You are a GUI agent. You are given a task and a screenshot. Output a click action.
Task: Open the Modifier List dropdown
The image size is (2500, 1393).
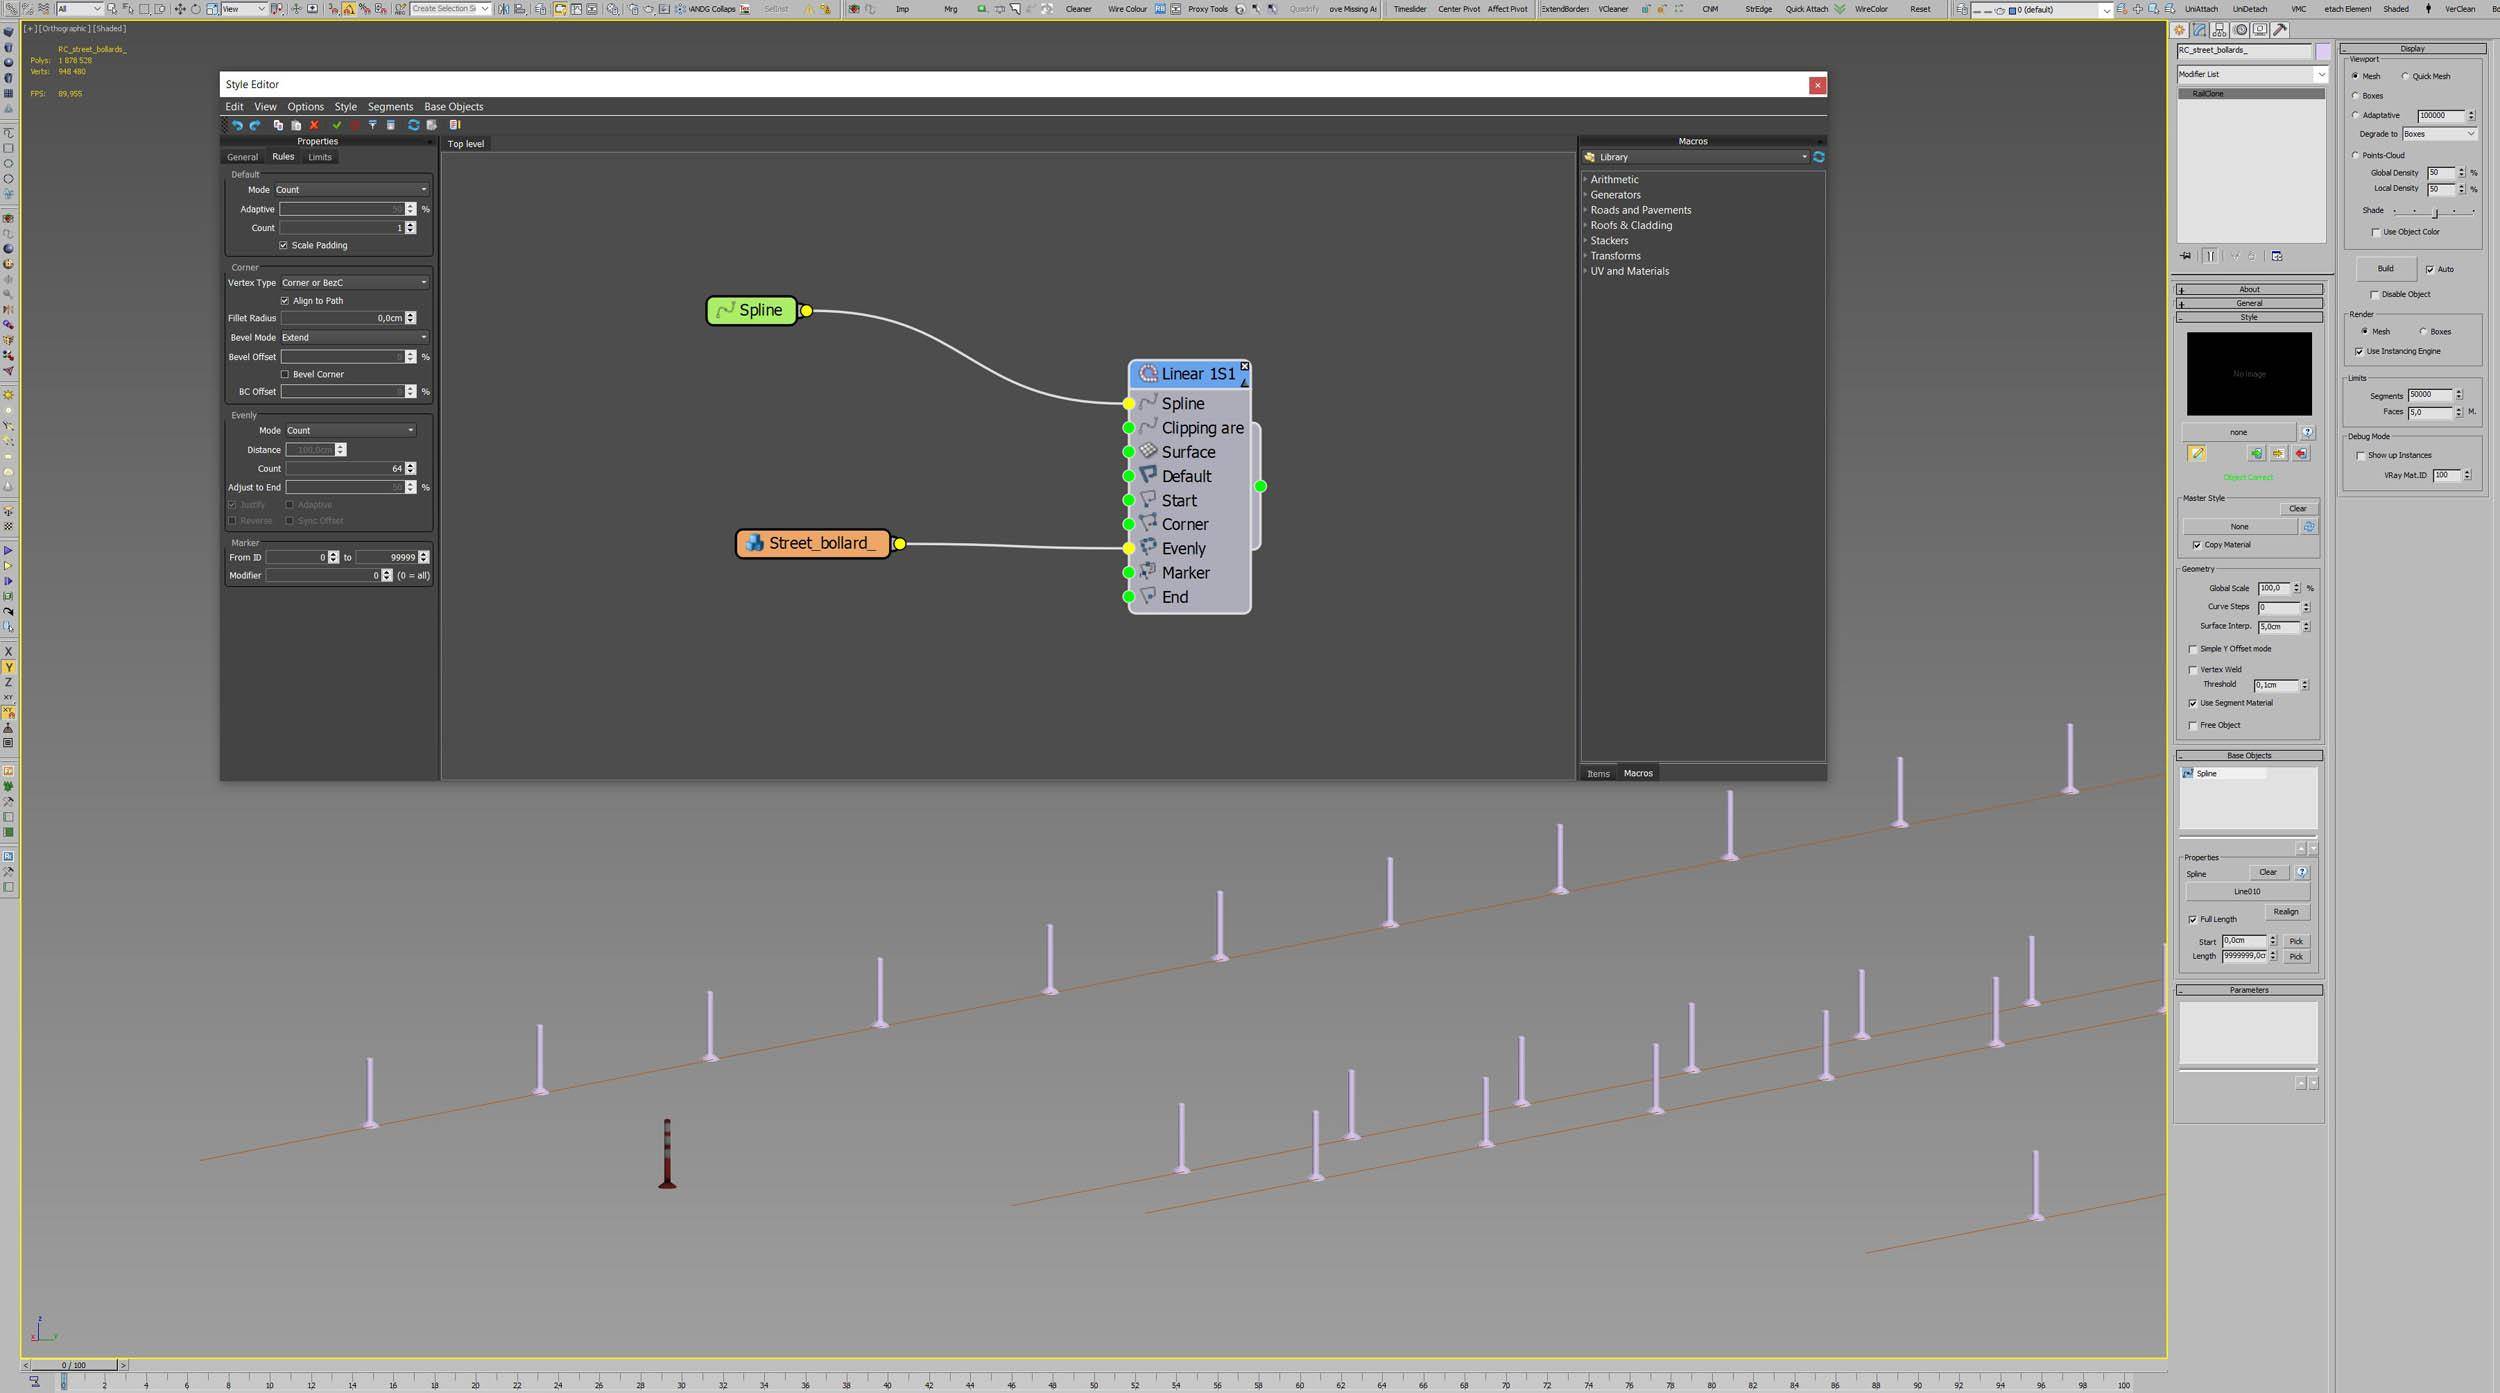click(x=2251, y=74)
